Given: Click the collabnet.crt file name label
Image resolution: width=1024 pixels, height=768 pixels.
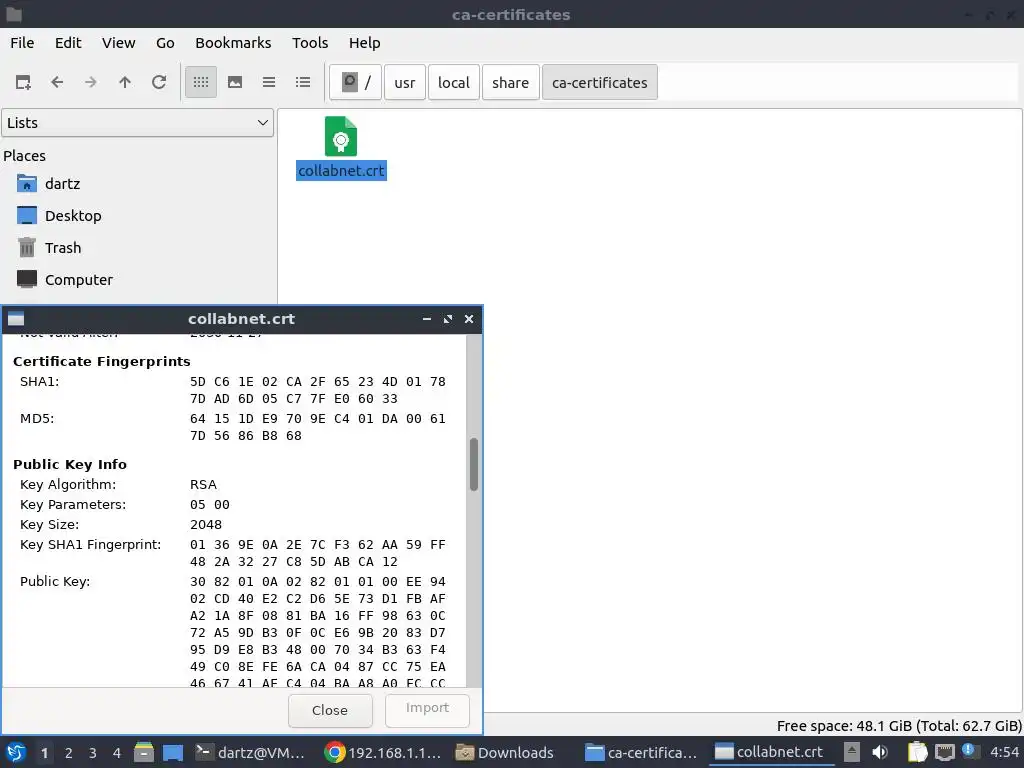Looking at the screenshot, I should click(341, 171).
